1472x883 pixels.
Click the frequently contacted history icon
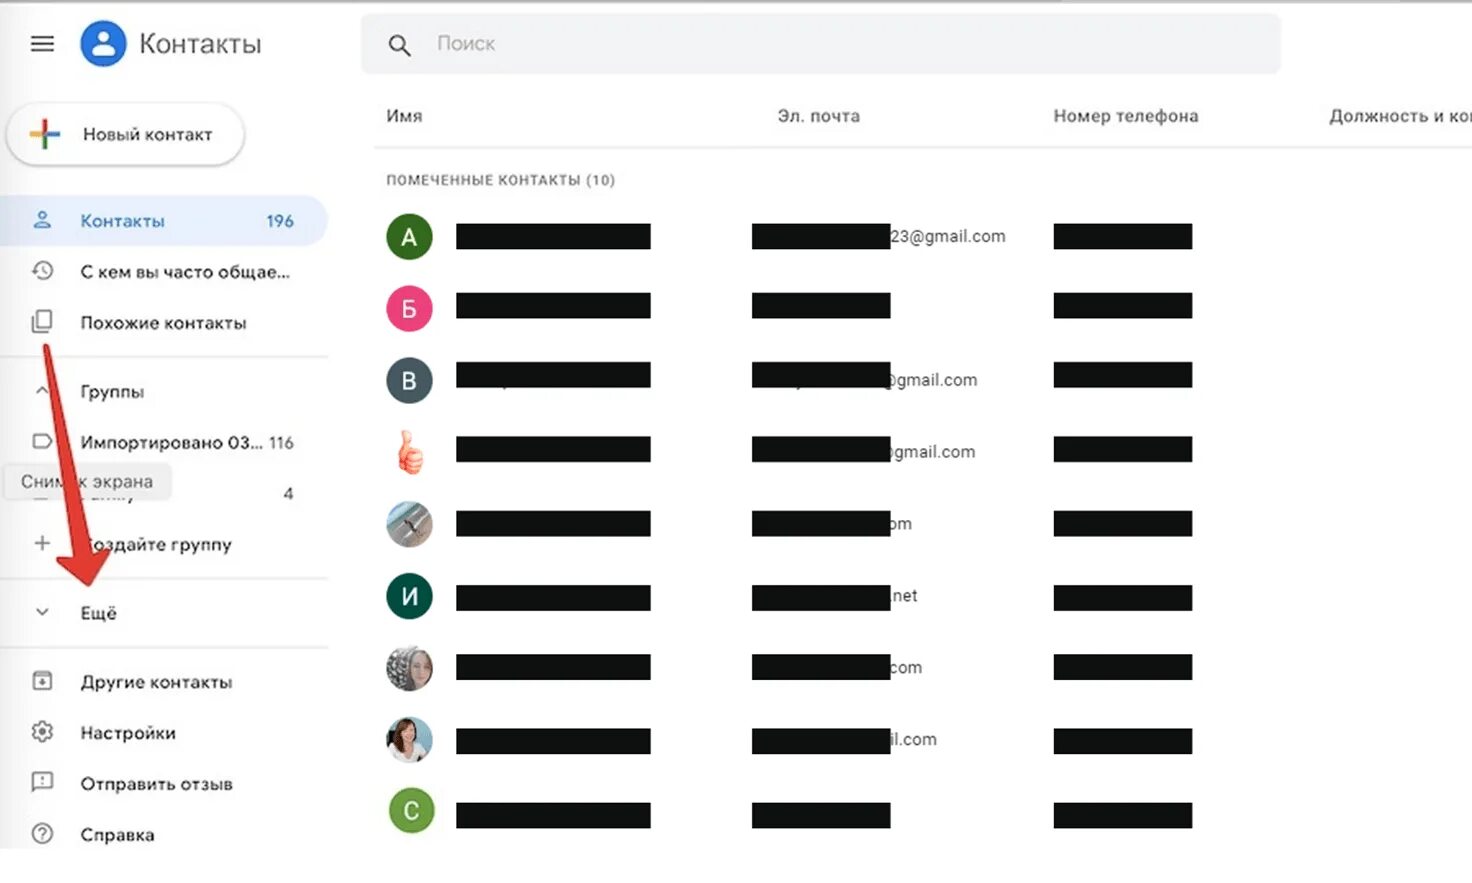point(42,271)
